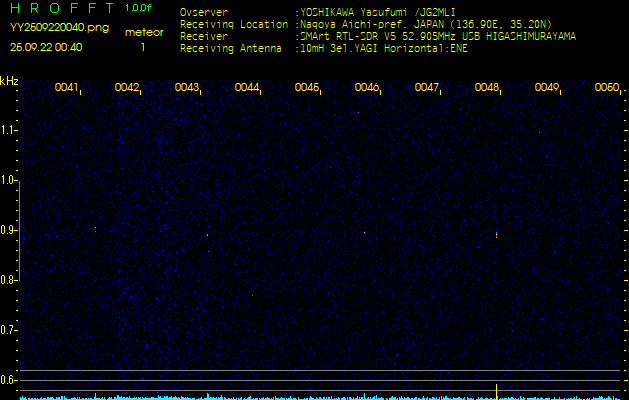
Task: Click the HROFFT title text
Action: click(62, 8)
